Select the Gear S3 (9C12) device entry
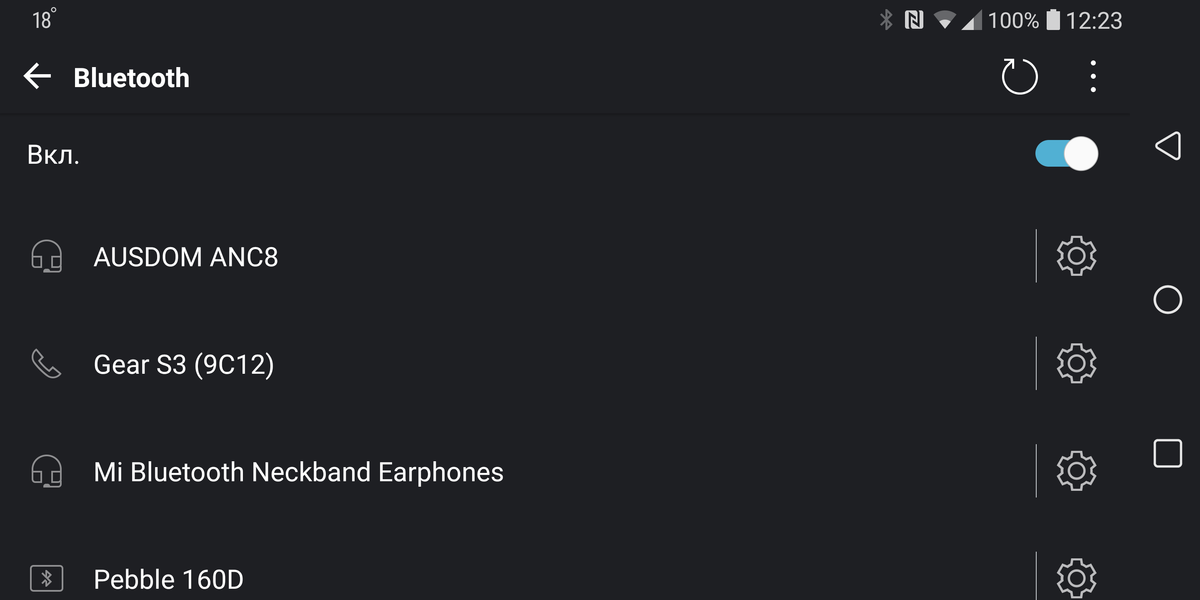This screenshot has height=600, width=1200. coord(184,364)
